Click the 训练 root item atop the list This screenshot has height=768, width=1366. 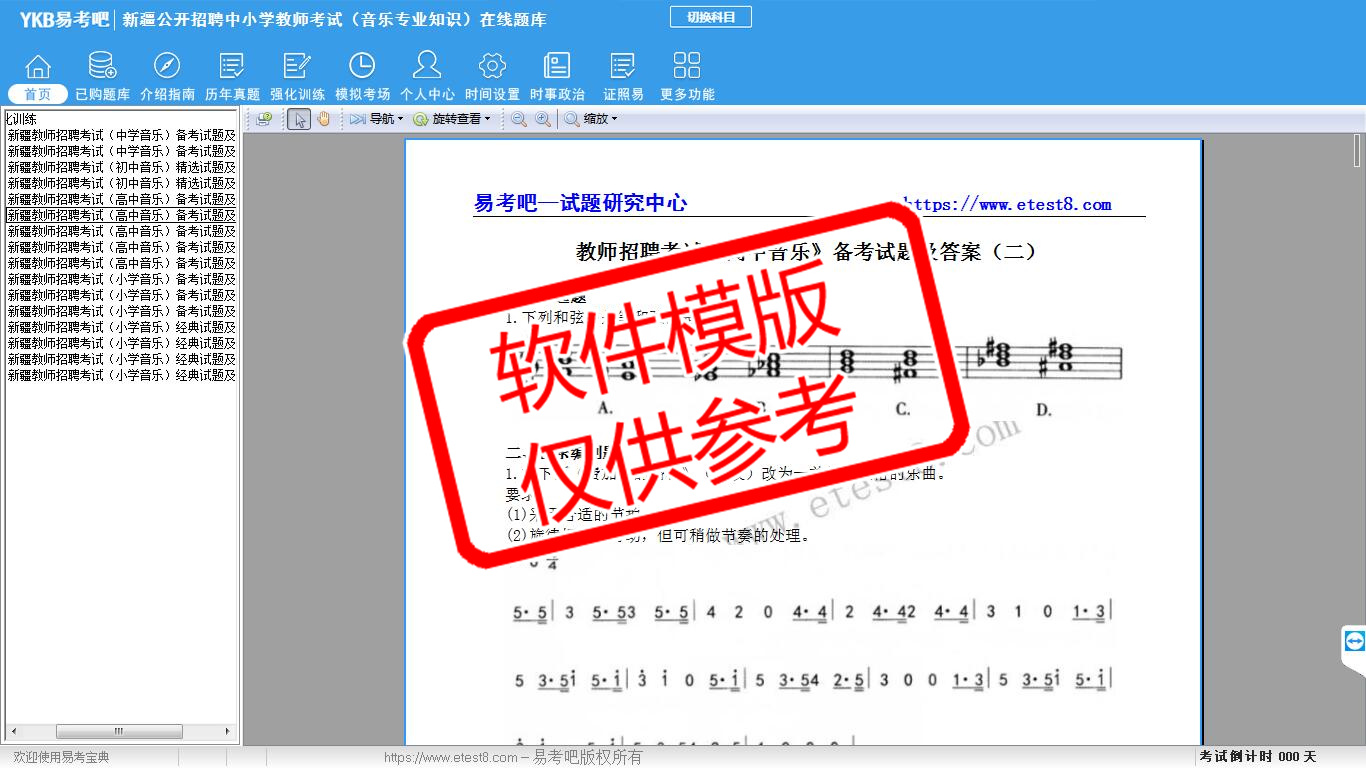[22, 119]
